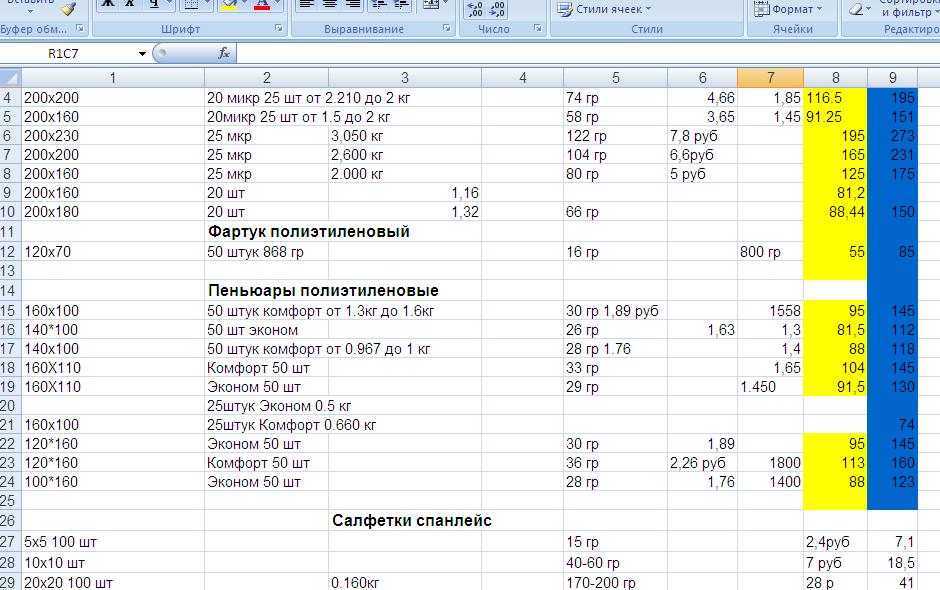
Task: Select column 1 header
Action: 113,78
